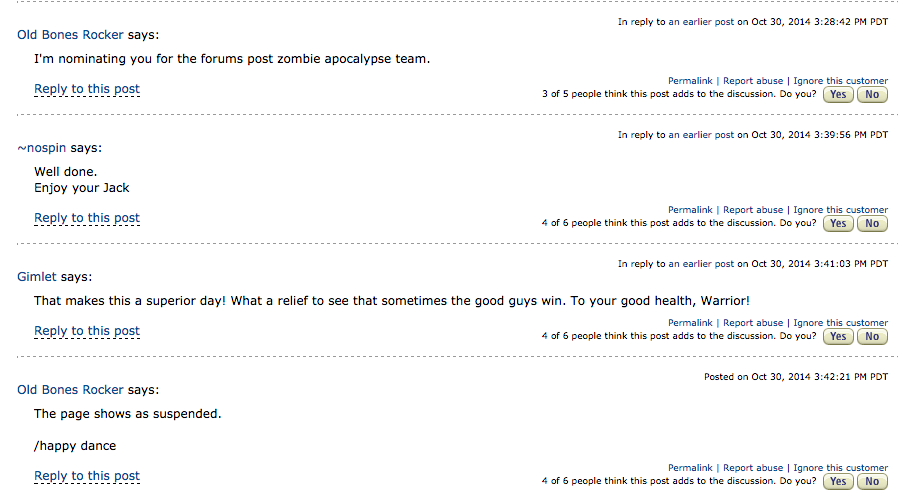Screen dimensions: 916x501
Task: Vote No on the 'happy dance' post
Action: pos(872,482)
